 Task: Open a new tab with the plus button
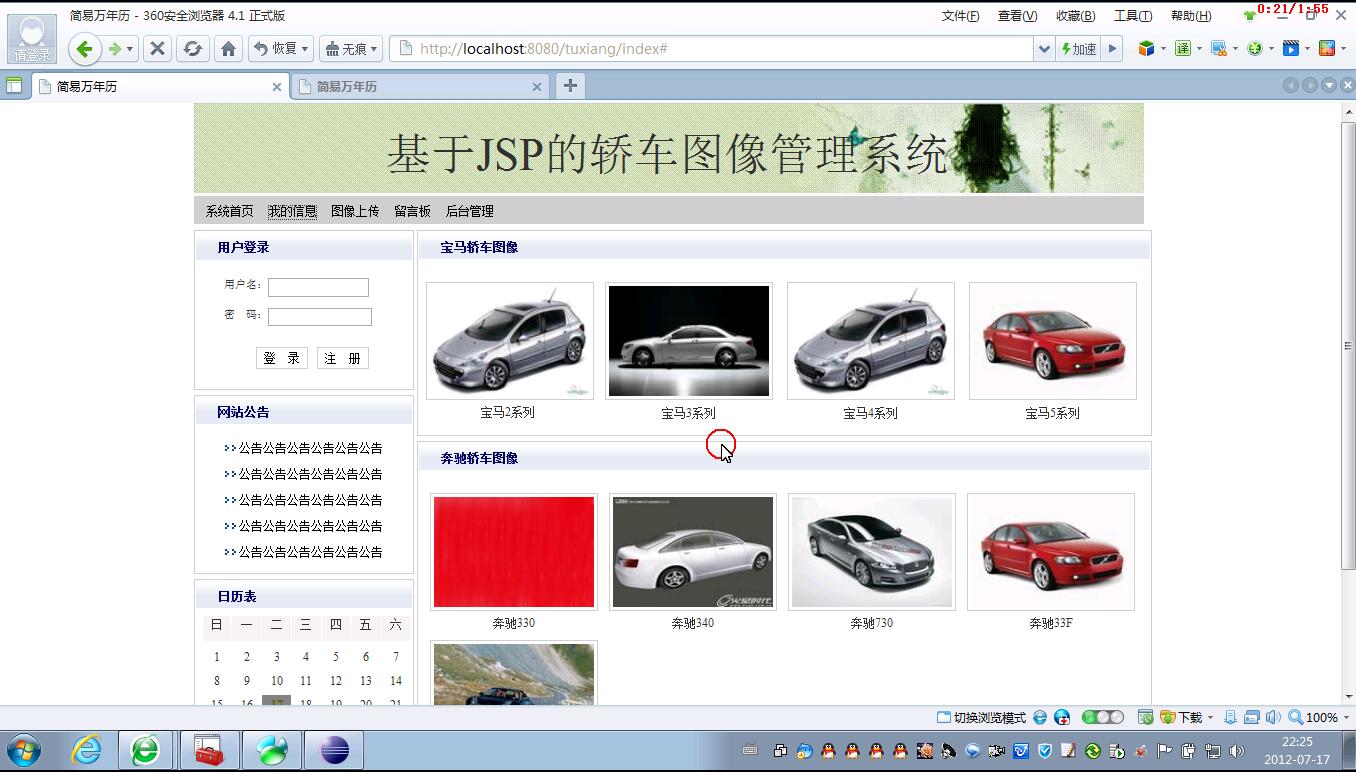[570, 86]
